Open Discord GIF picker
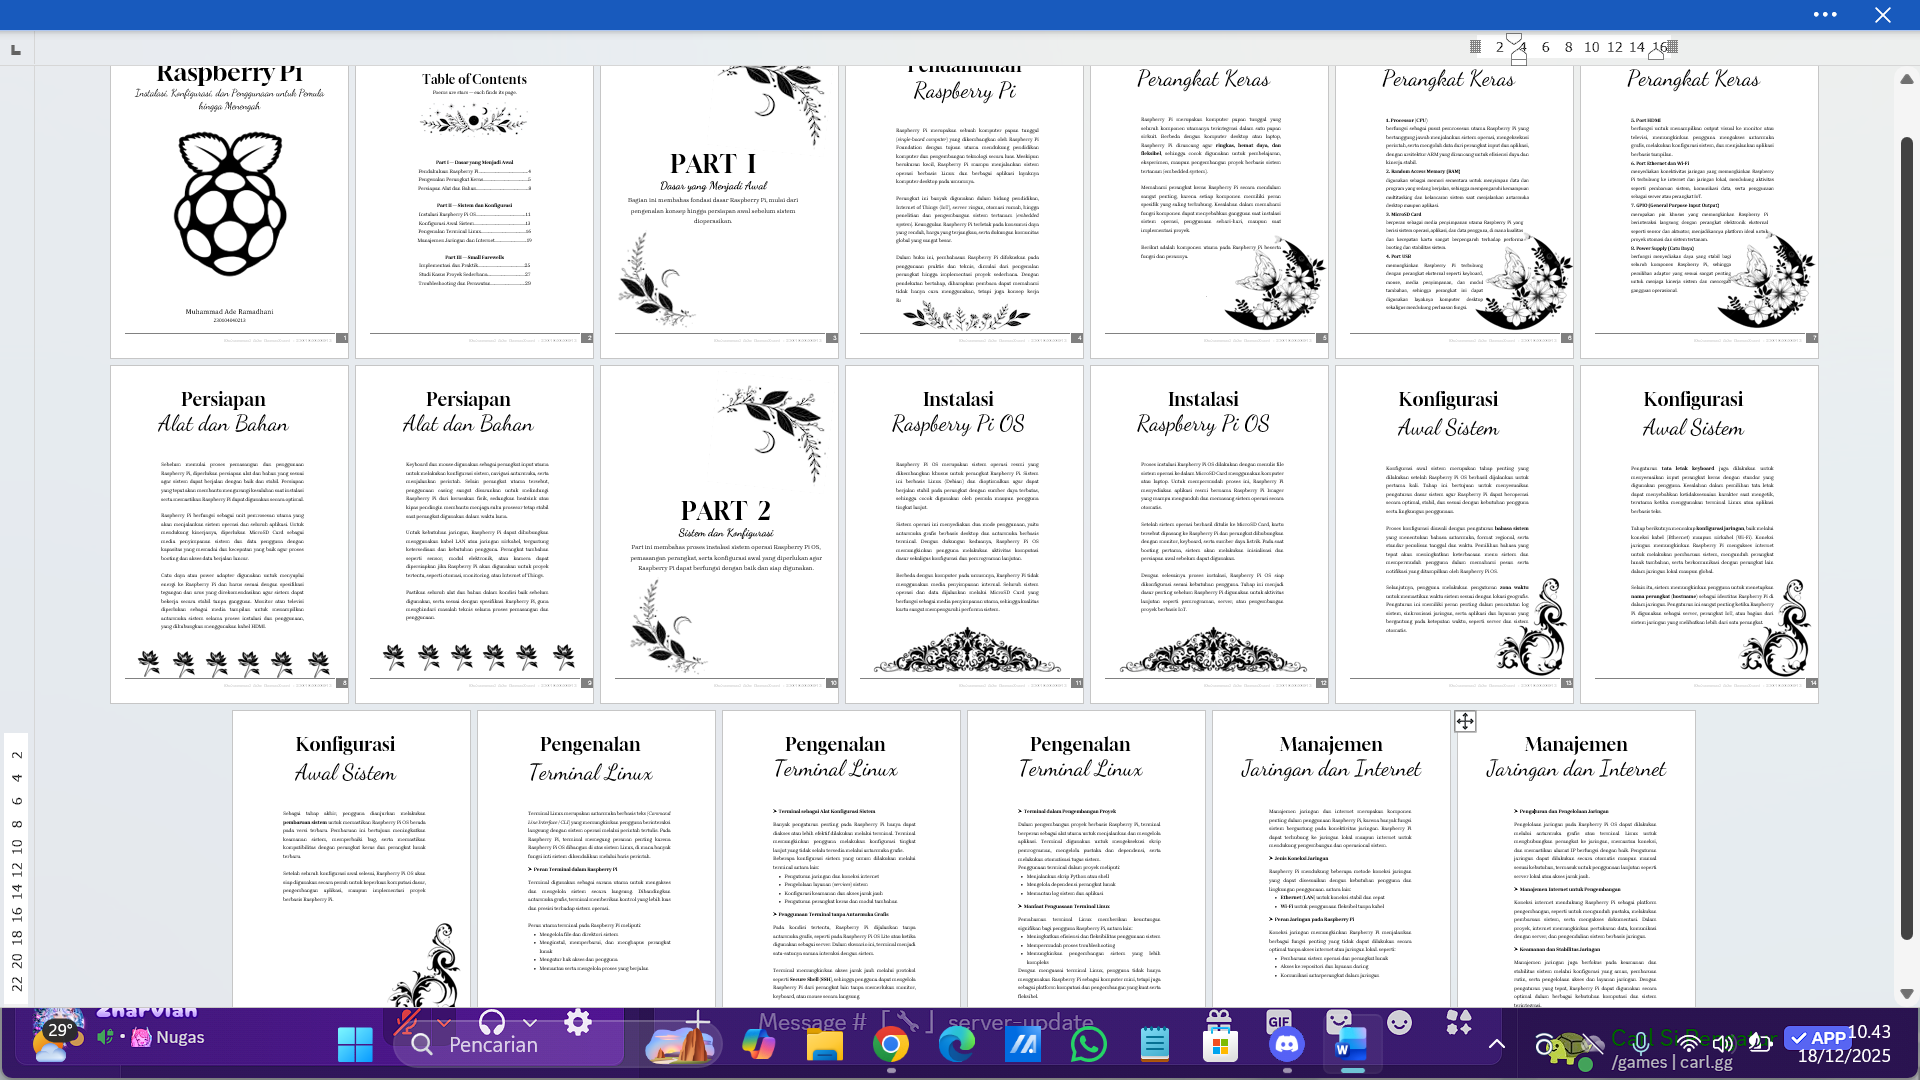The width and height of the screenshot is (1920, 1080). pyautogui.click(x=1279, y=1021)
